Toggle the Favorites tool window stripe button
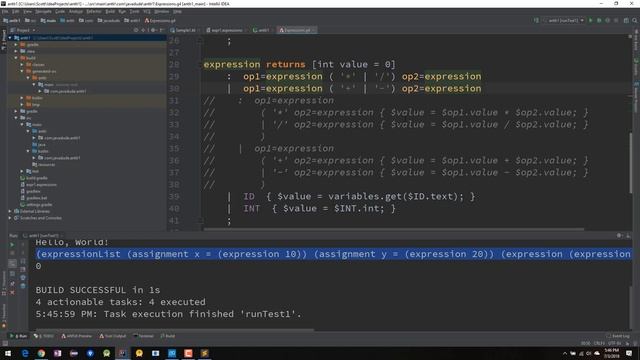The height and width of the screenshot is (360, 640). (4, 316)
